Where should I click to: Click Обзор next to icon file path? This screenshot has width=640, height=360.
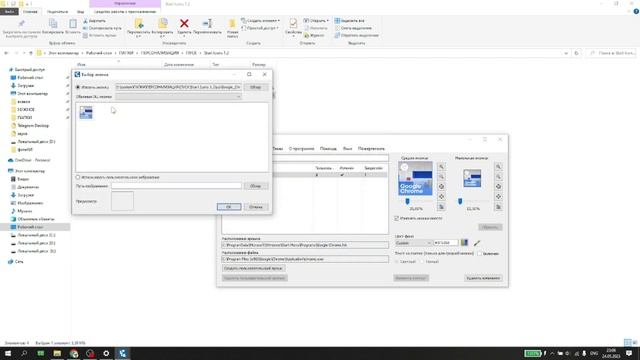[x=256, y=87]
